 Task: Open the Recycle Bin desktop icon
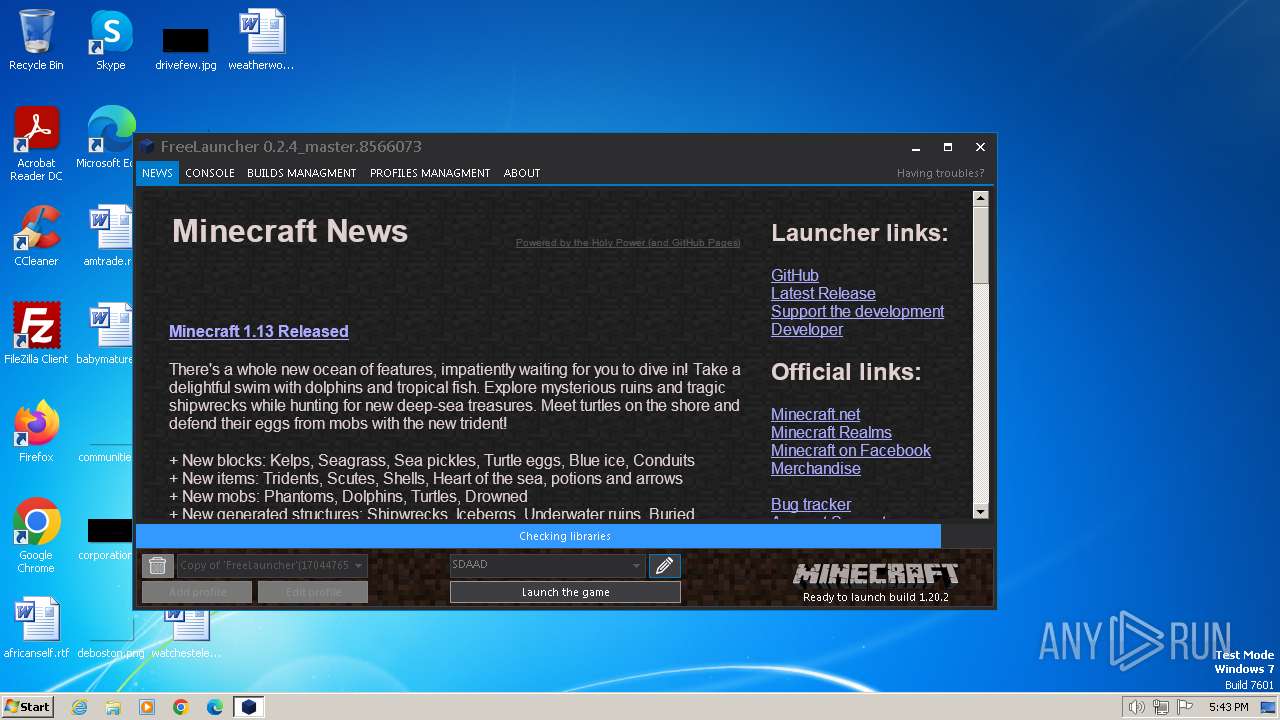[36, 40]
